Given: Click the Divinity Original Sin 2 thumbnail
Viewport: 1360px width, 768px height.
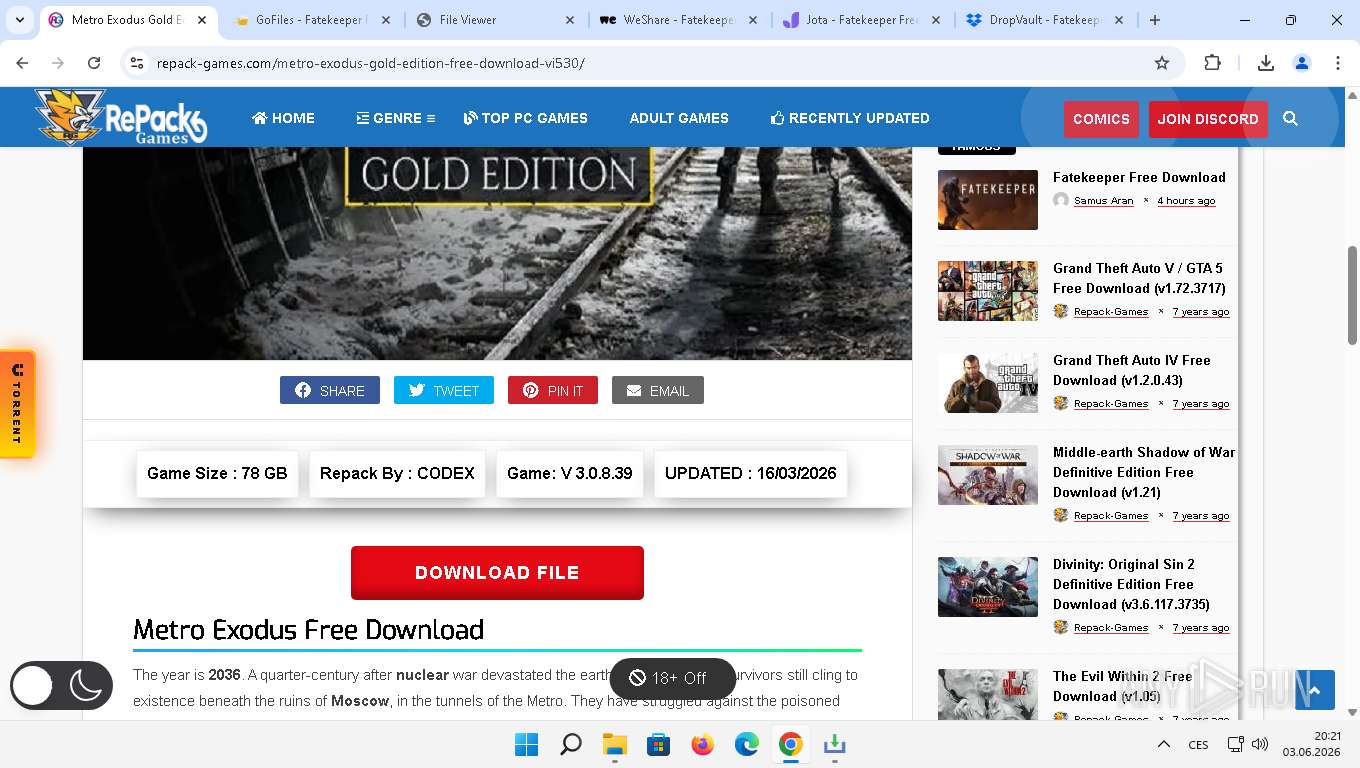Looking at the screenshot, I should (x=988, y=587).
